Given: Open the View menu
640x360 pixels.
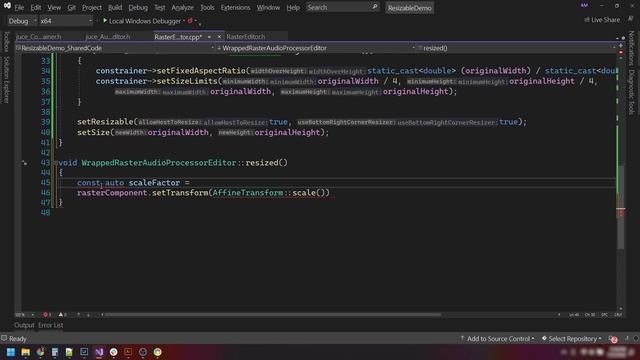Looking at the screenshot, I should tap(54, 7).
